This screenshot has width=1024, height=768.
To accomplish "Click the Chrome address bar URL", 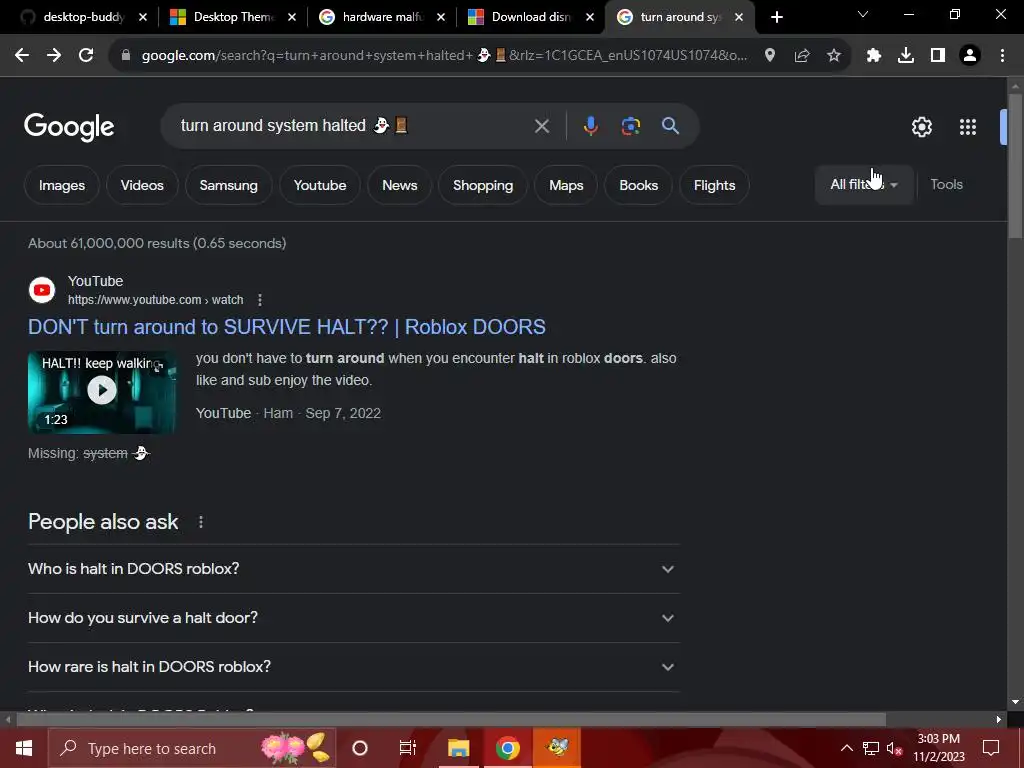I will 444,56.
